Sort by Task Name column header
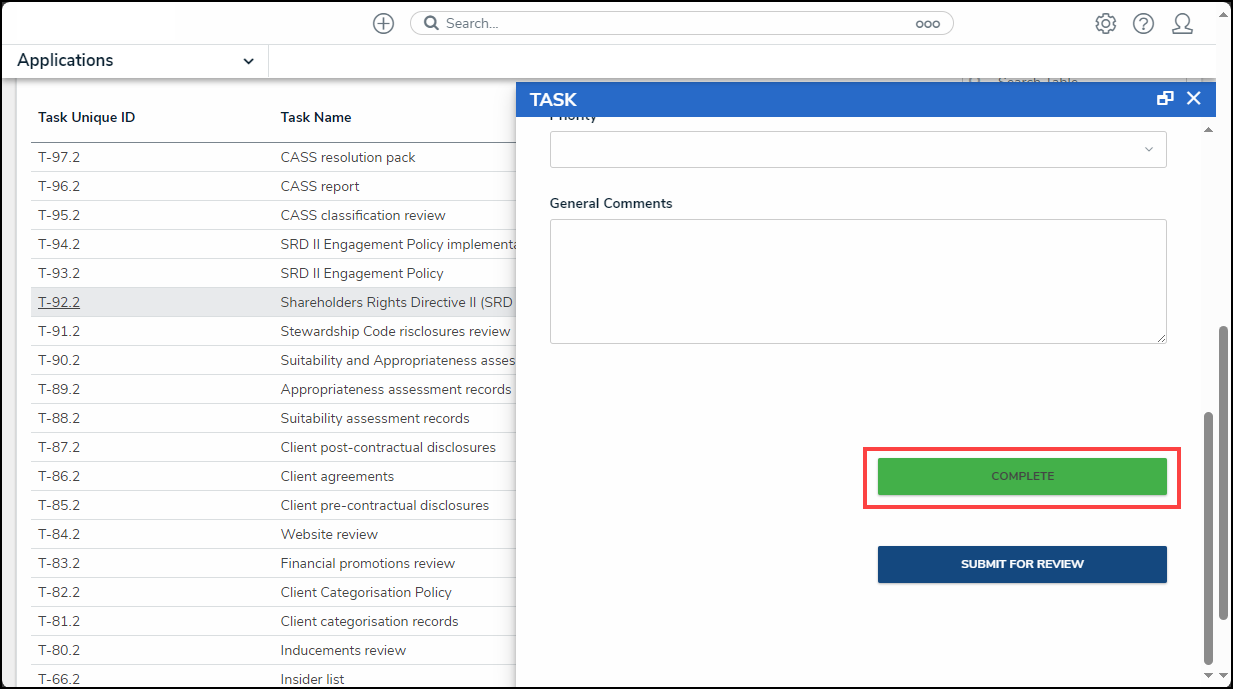The image size is (1233, 689). (316, 117)
